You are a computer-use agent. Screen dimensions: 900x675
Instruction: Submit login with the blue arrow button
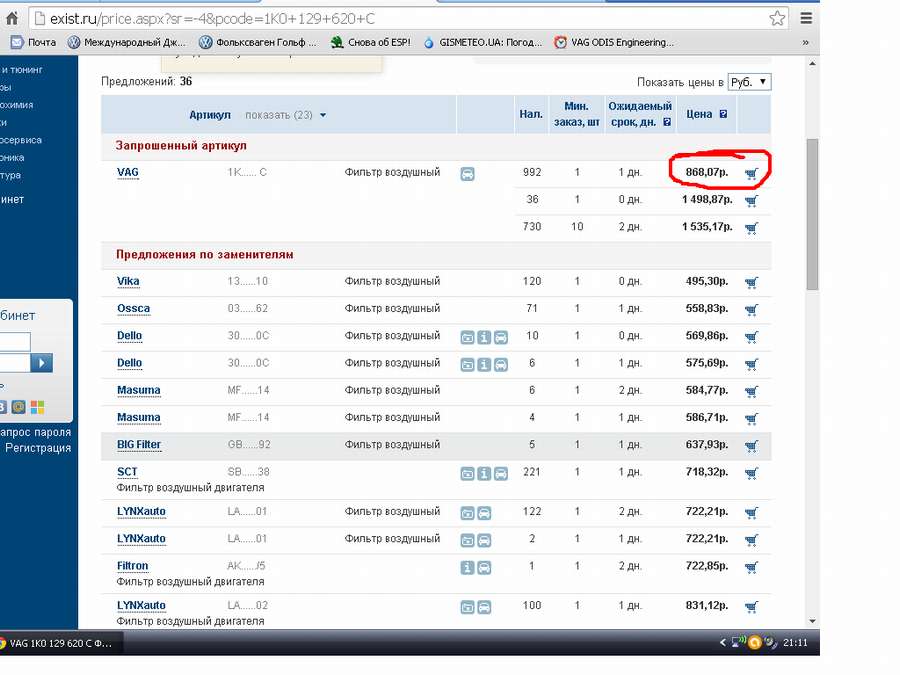(41, 363)
